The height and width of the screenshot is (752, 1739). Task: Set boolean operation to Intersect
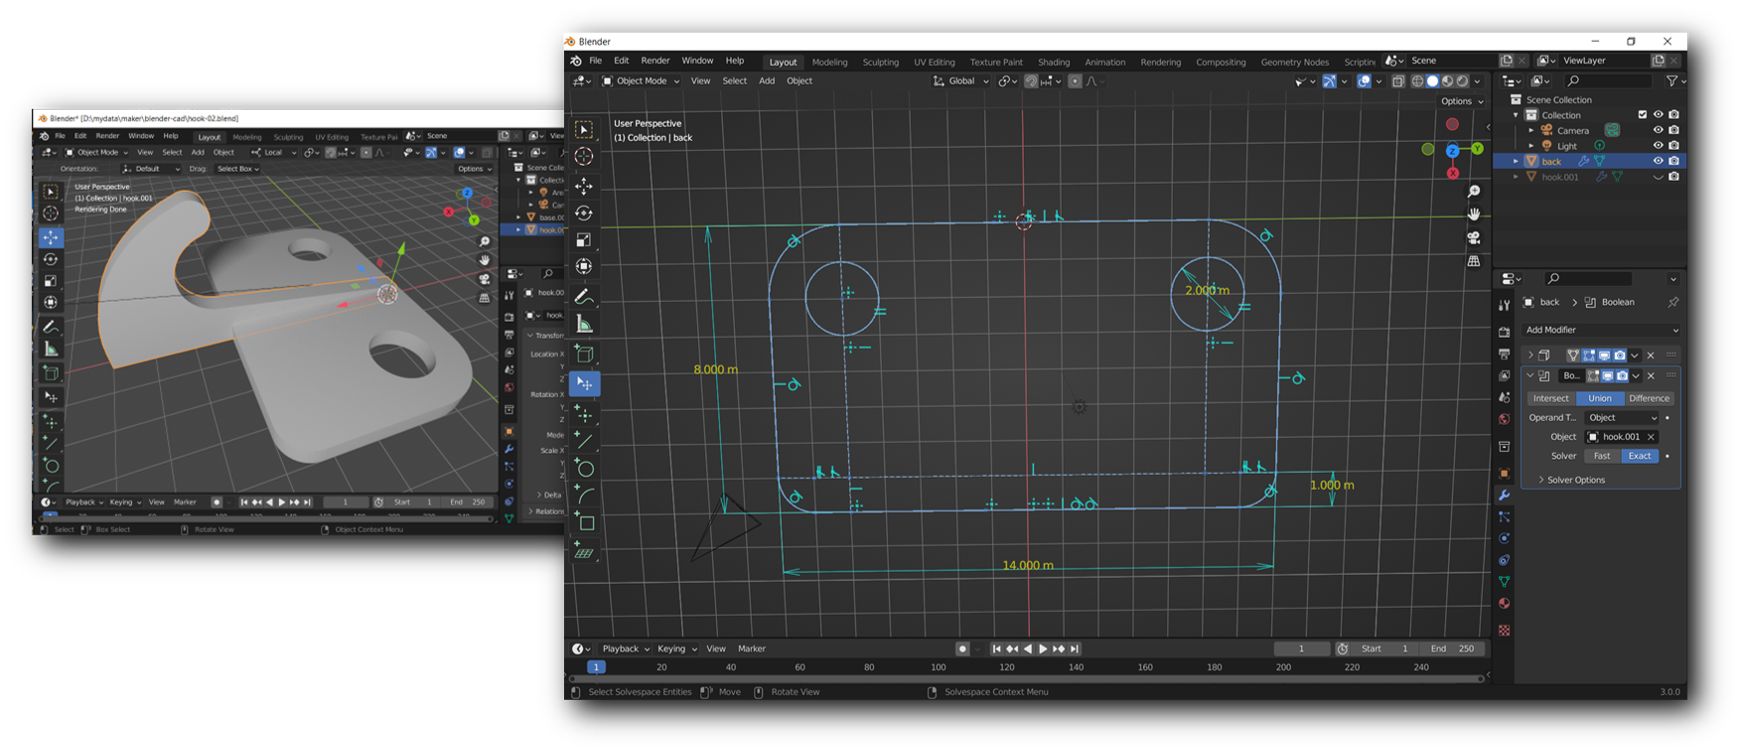1551,398
